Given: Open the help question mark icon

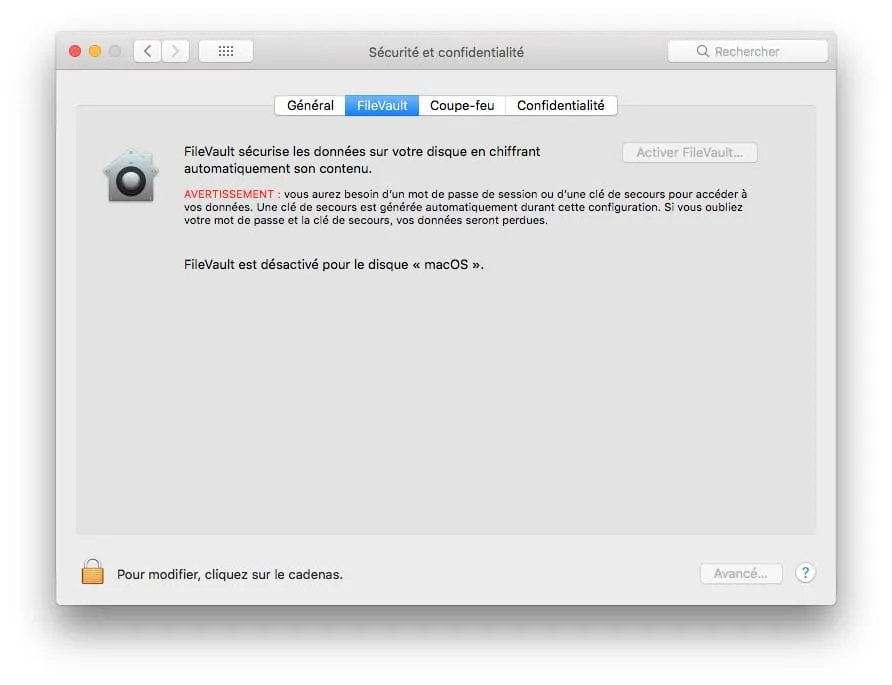Looking at the screenshot, I should [805, 572].
